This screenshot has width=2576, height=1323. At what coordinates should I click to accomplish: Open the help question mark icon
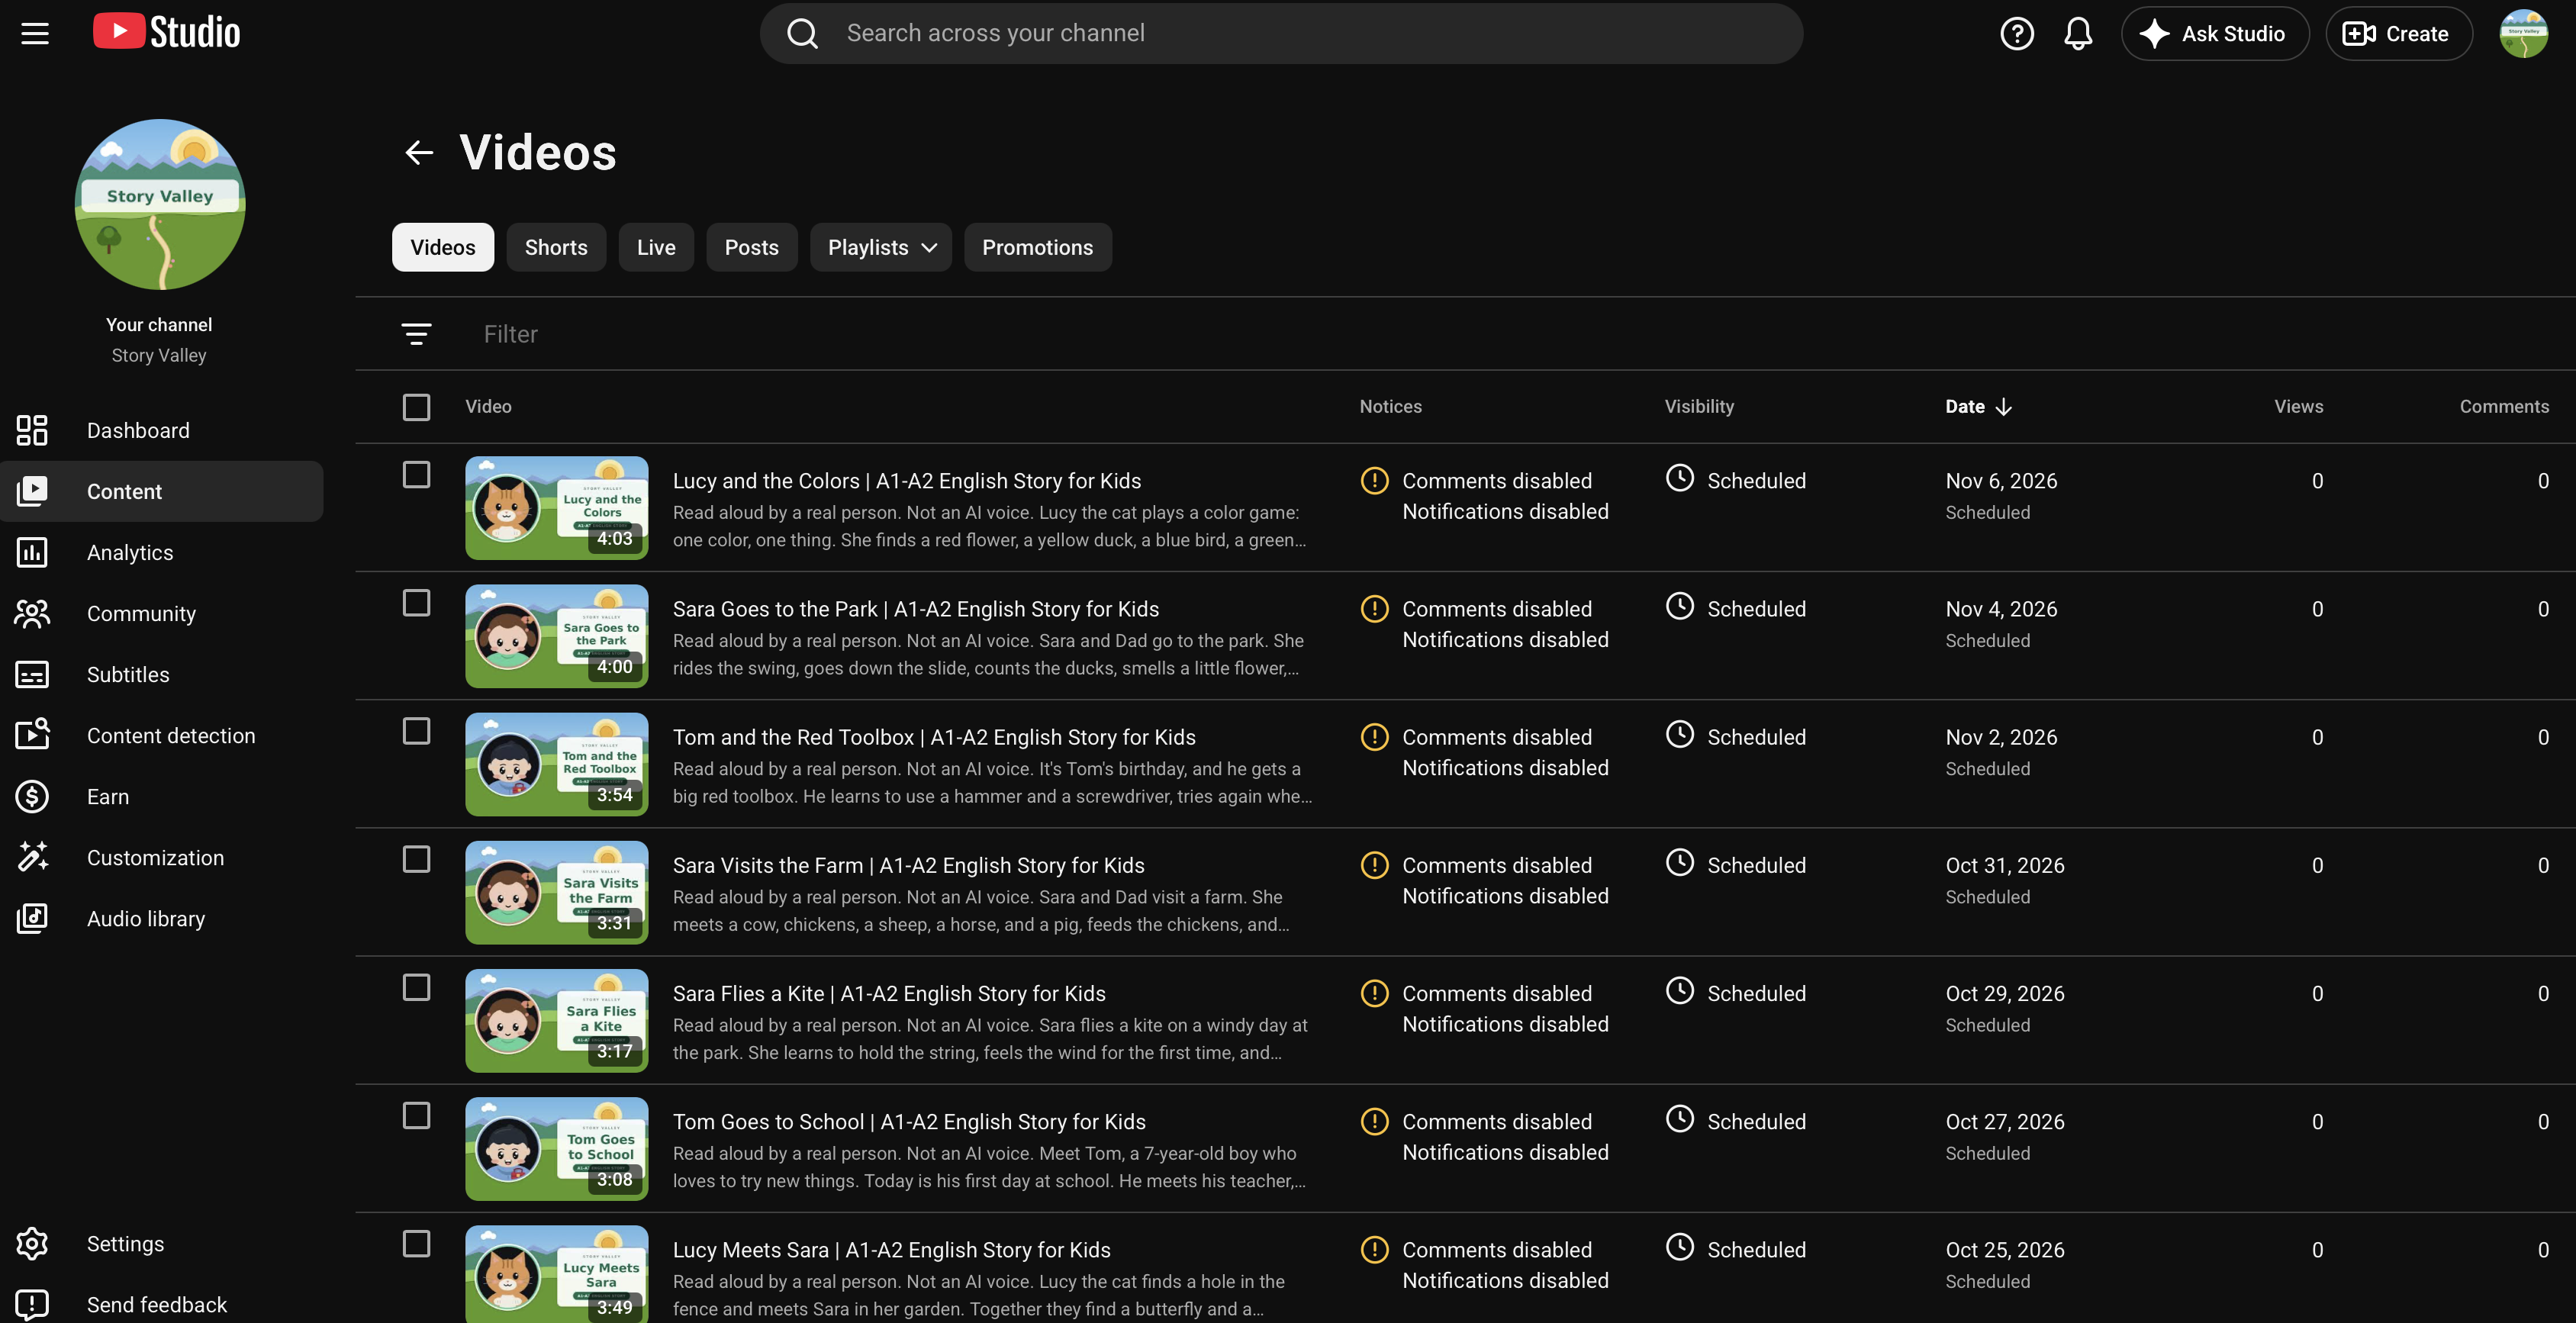pyautogui.click(x=2016, y=33)
